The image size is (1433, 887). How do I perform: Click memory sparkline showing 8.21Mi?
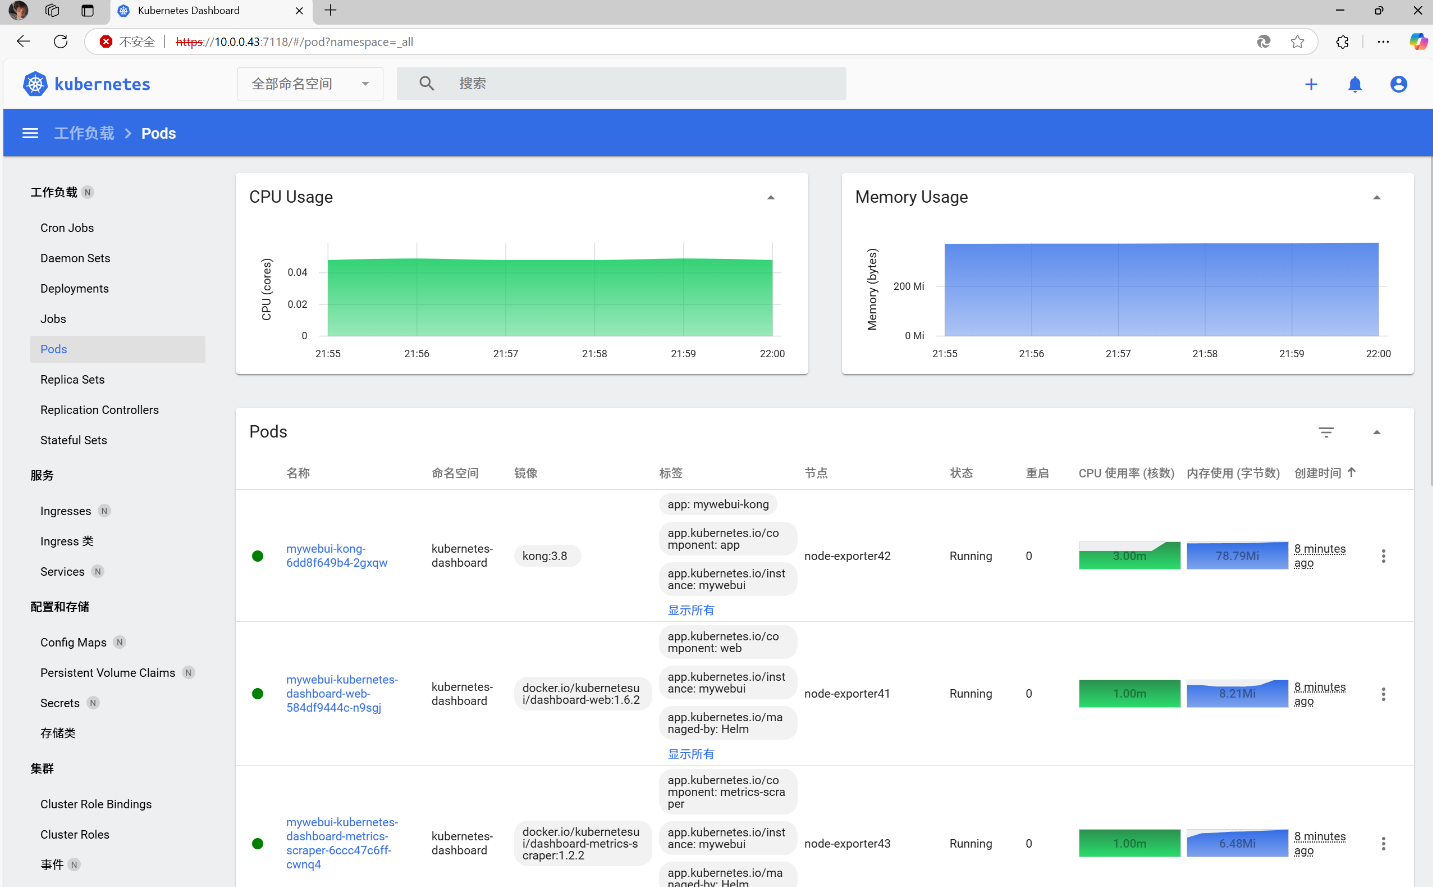point(1237,694)
